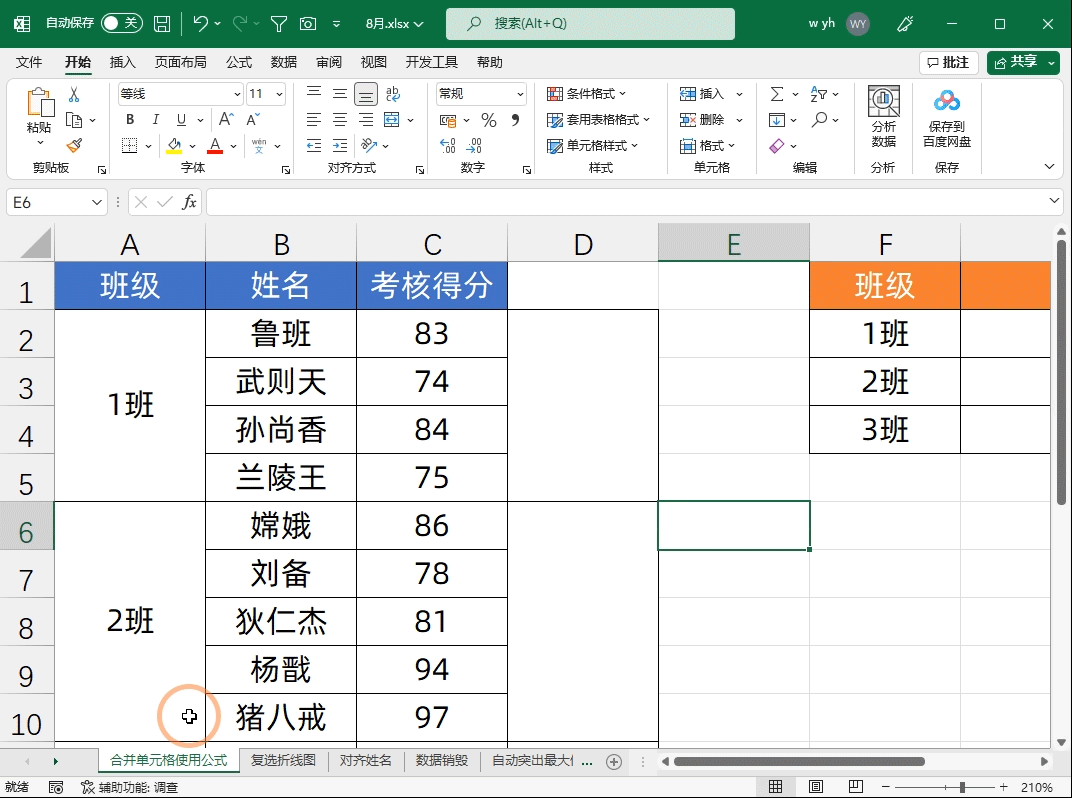1072x798 pixels.
Task: Select the Format Painter tool
Action: pos(74,146)
